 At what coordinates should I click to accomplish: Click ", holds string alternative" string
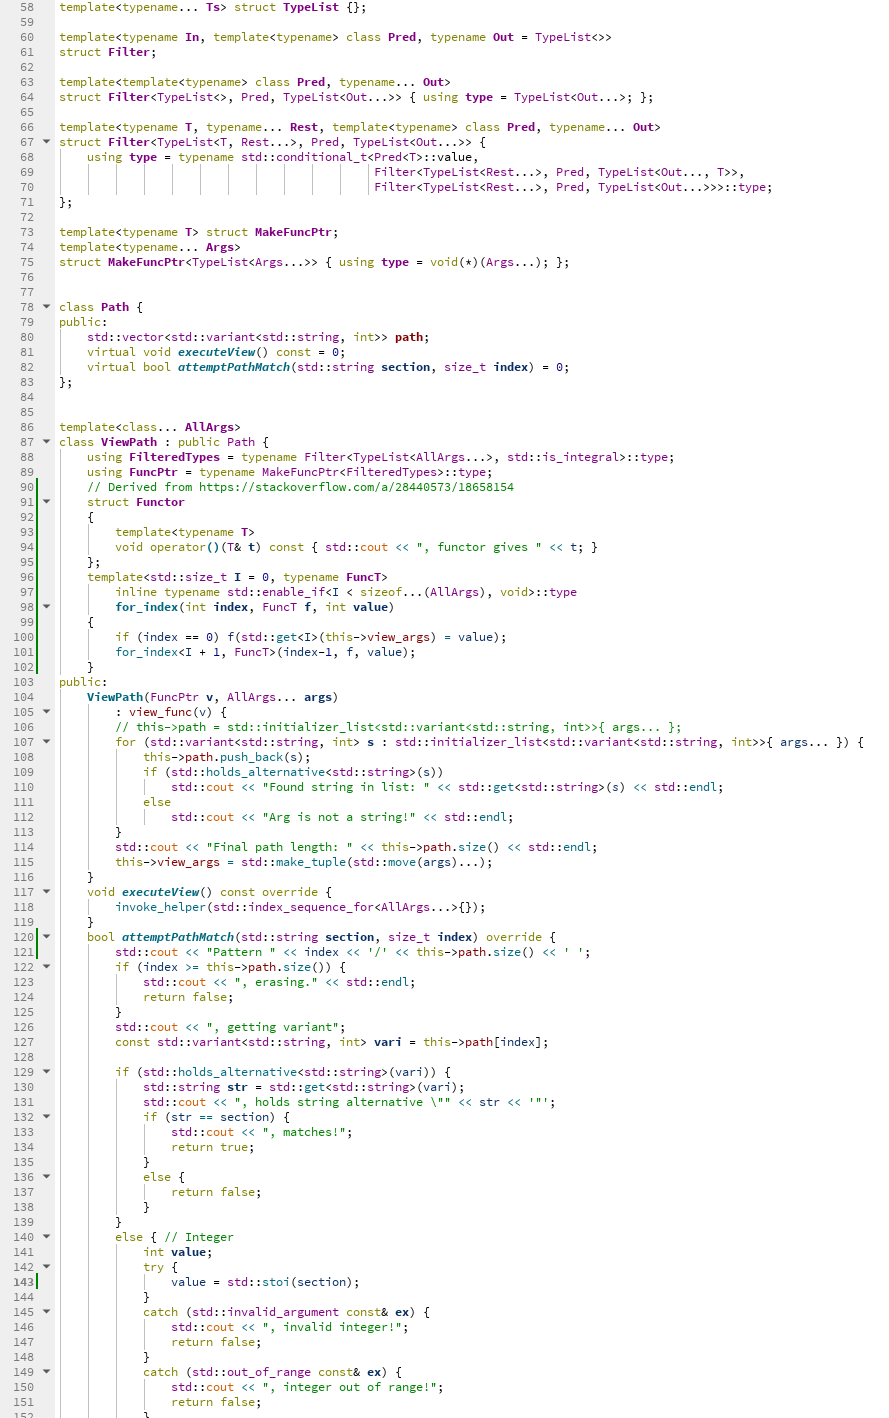(339, 1102)
